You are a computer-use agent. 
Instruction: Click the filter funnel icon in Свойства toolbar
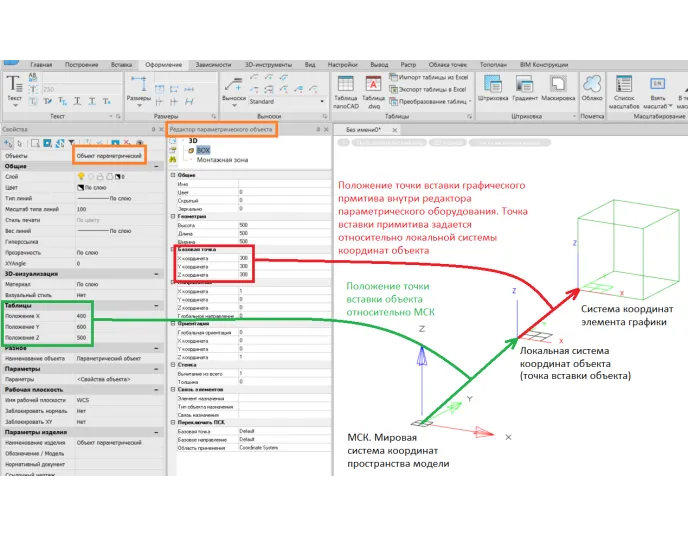(x=72, y=143)
